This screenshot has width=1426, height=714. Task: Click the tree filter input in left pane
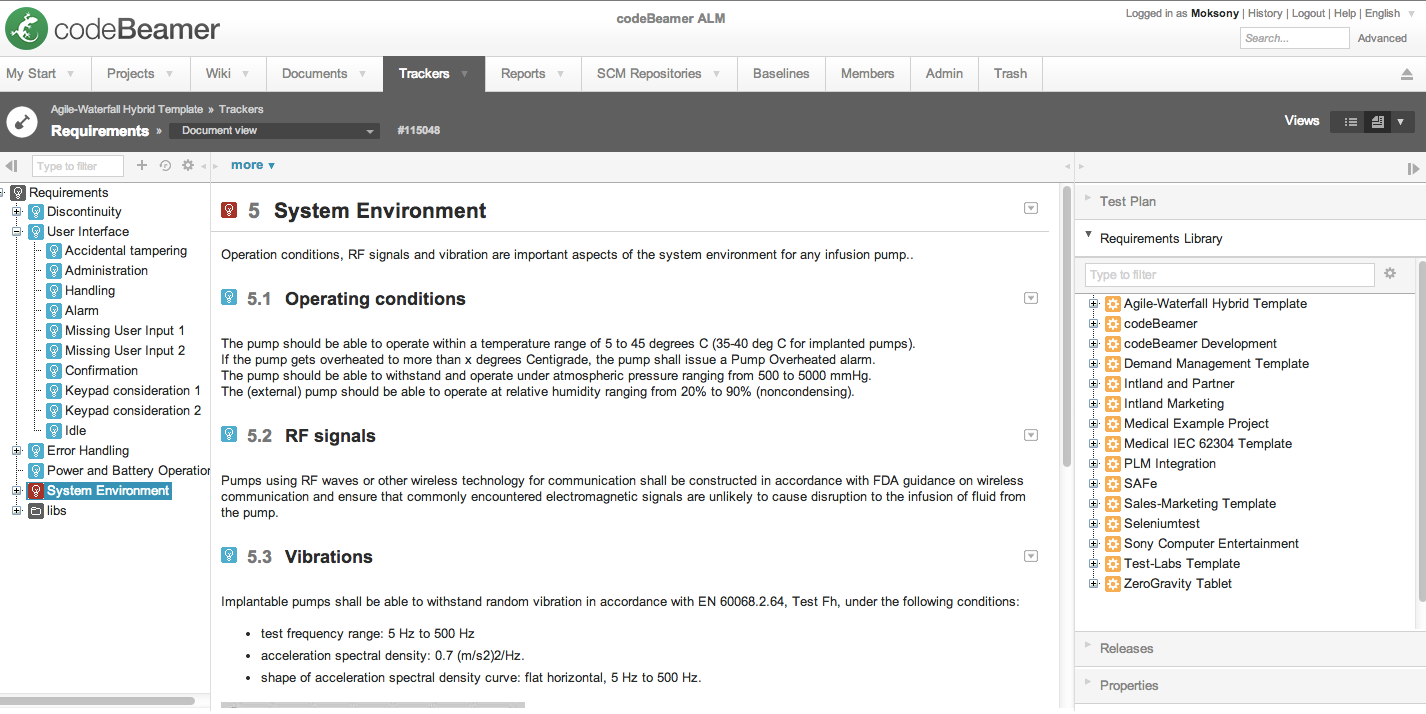78,166
